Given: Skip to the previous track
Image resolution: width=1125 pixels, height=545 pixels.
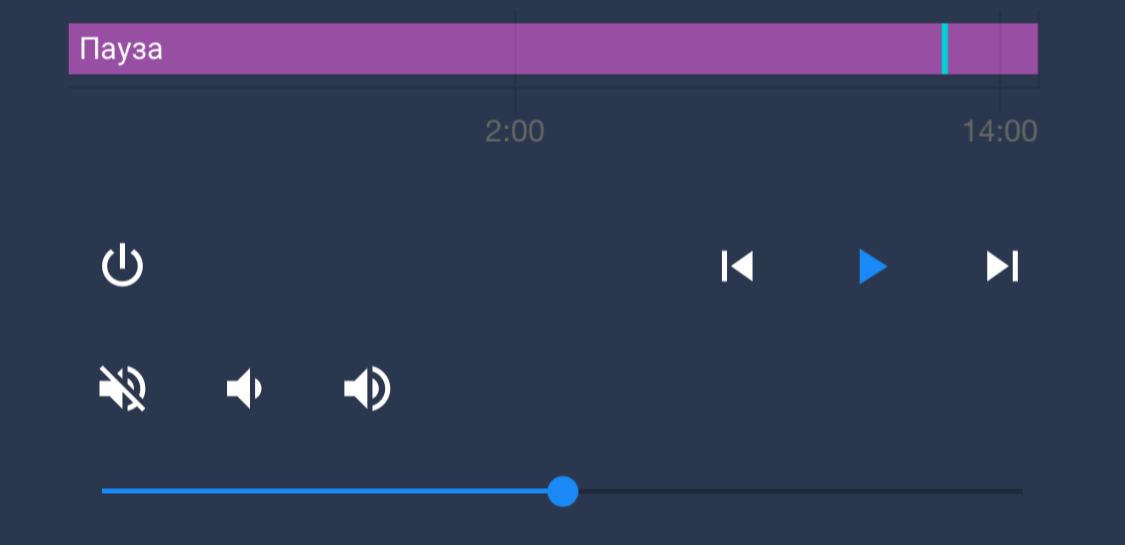Looking at the screenshot, I should click(x=737, y=266).
